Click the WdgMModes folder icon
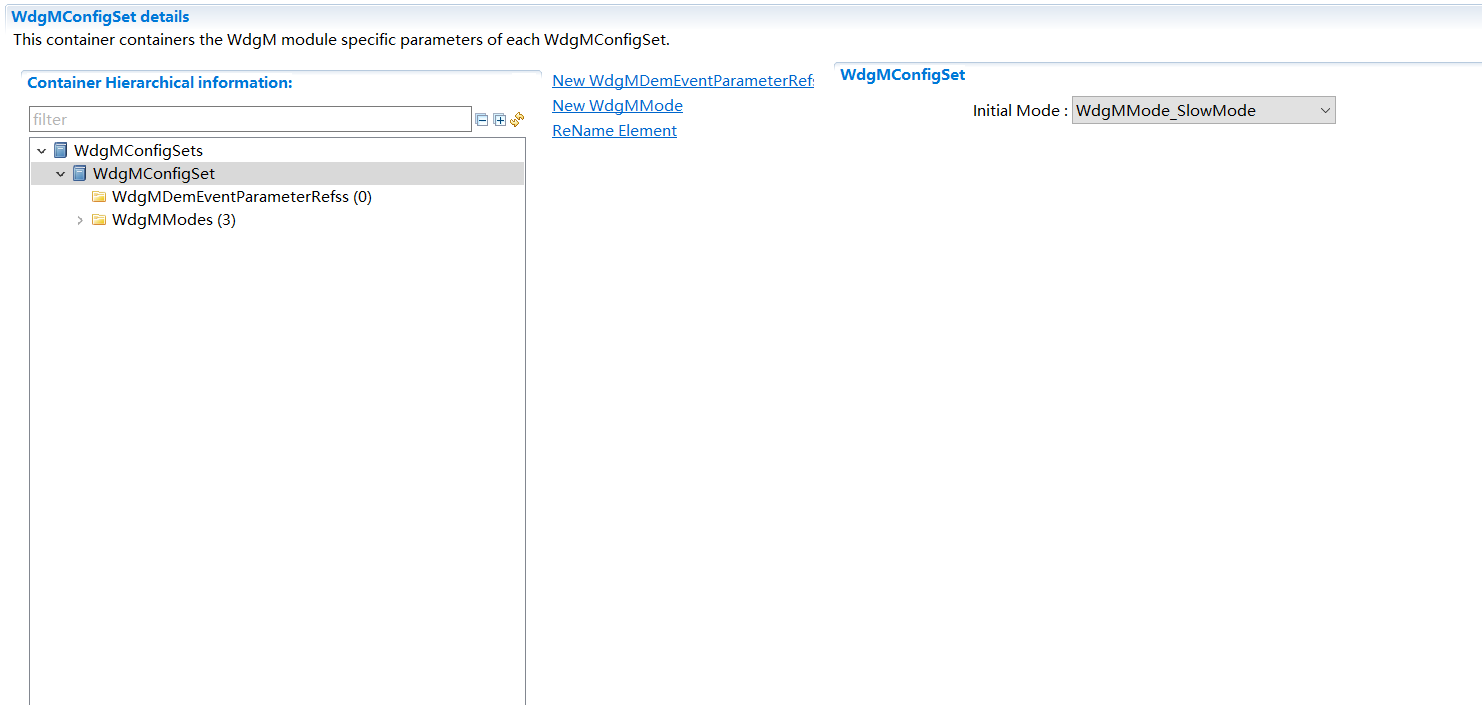This screenshot has height=705, width=1482. (99, 220)
